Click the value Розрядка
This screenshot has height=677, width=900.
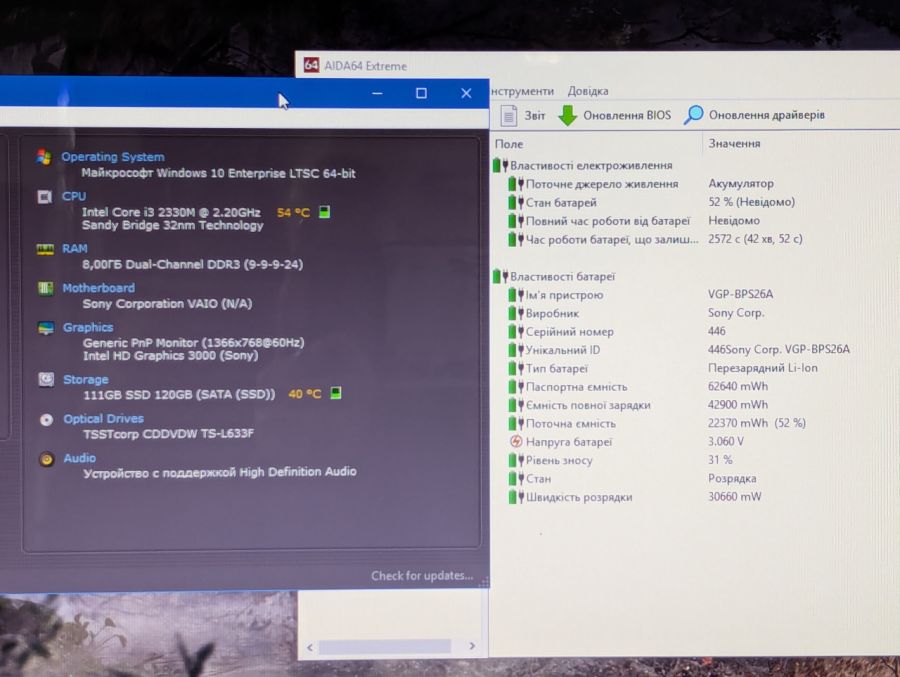[x=732, y=478]
